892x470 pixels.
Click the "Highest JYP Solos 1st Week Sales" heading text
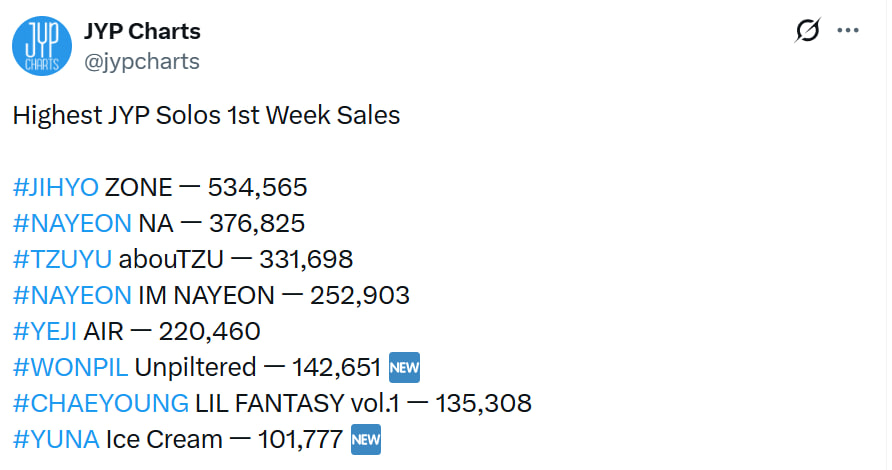(206, 115)
